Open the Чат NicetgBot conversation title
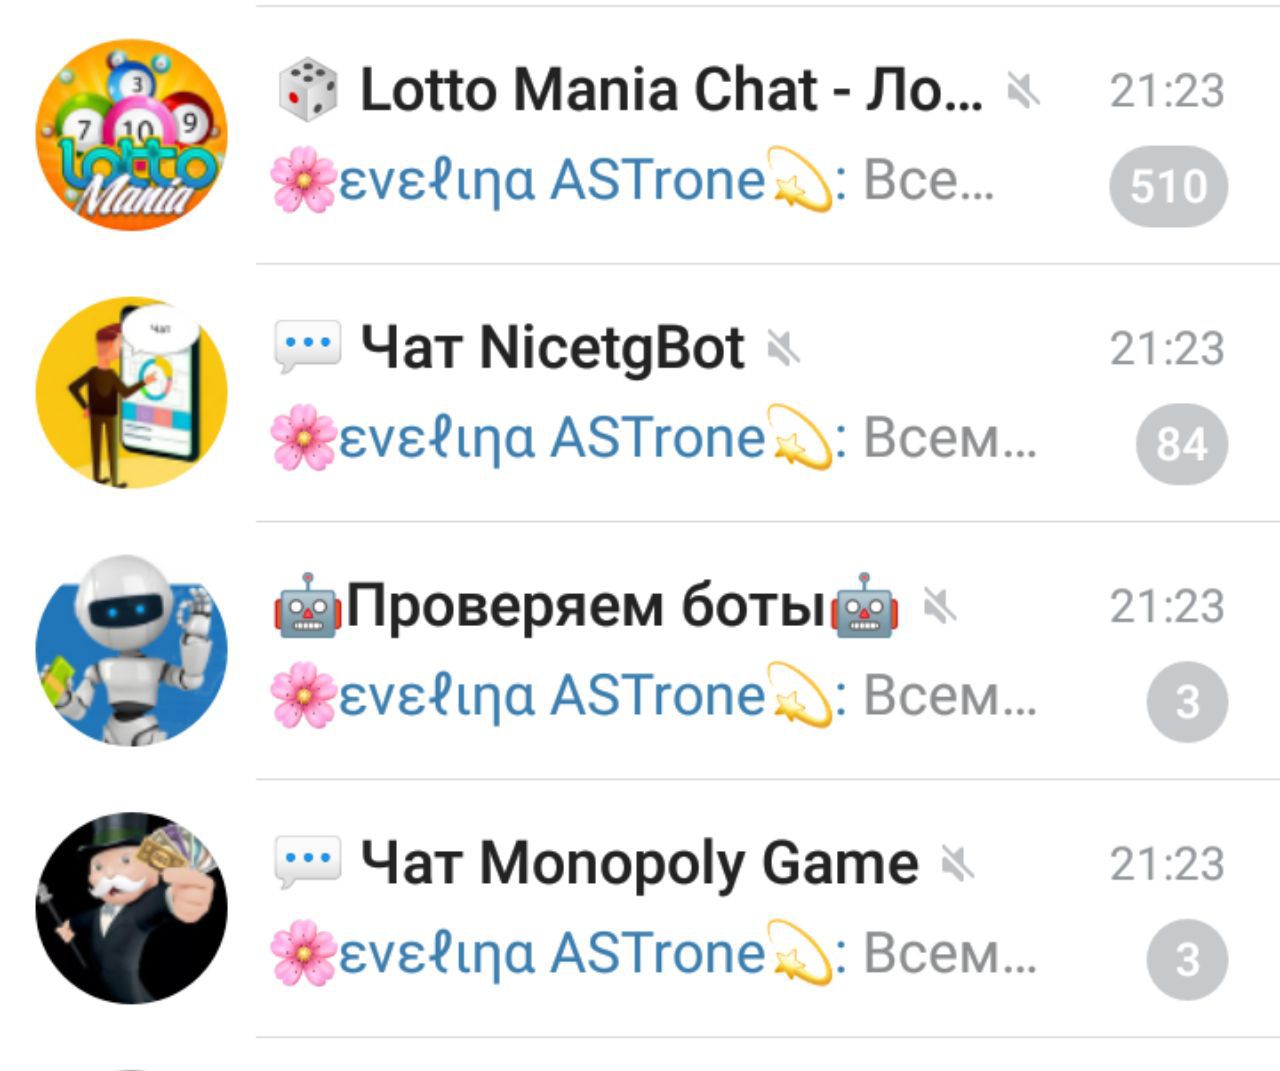The width and height of the screenshot is (1280, 1071). click(x=552, y=349)
